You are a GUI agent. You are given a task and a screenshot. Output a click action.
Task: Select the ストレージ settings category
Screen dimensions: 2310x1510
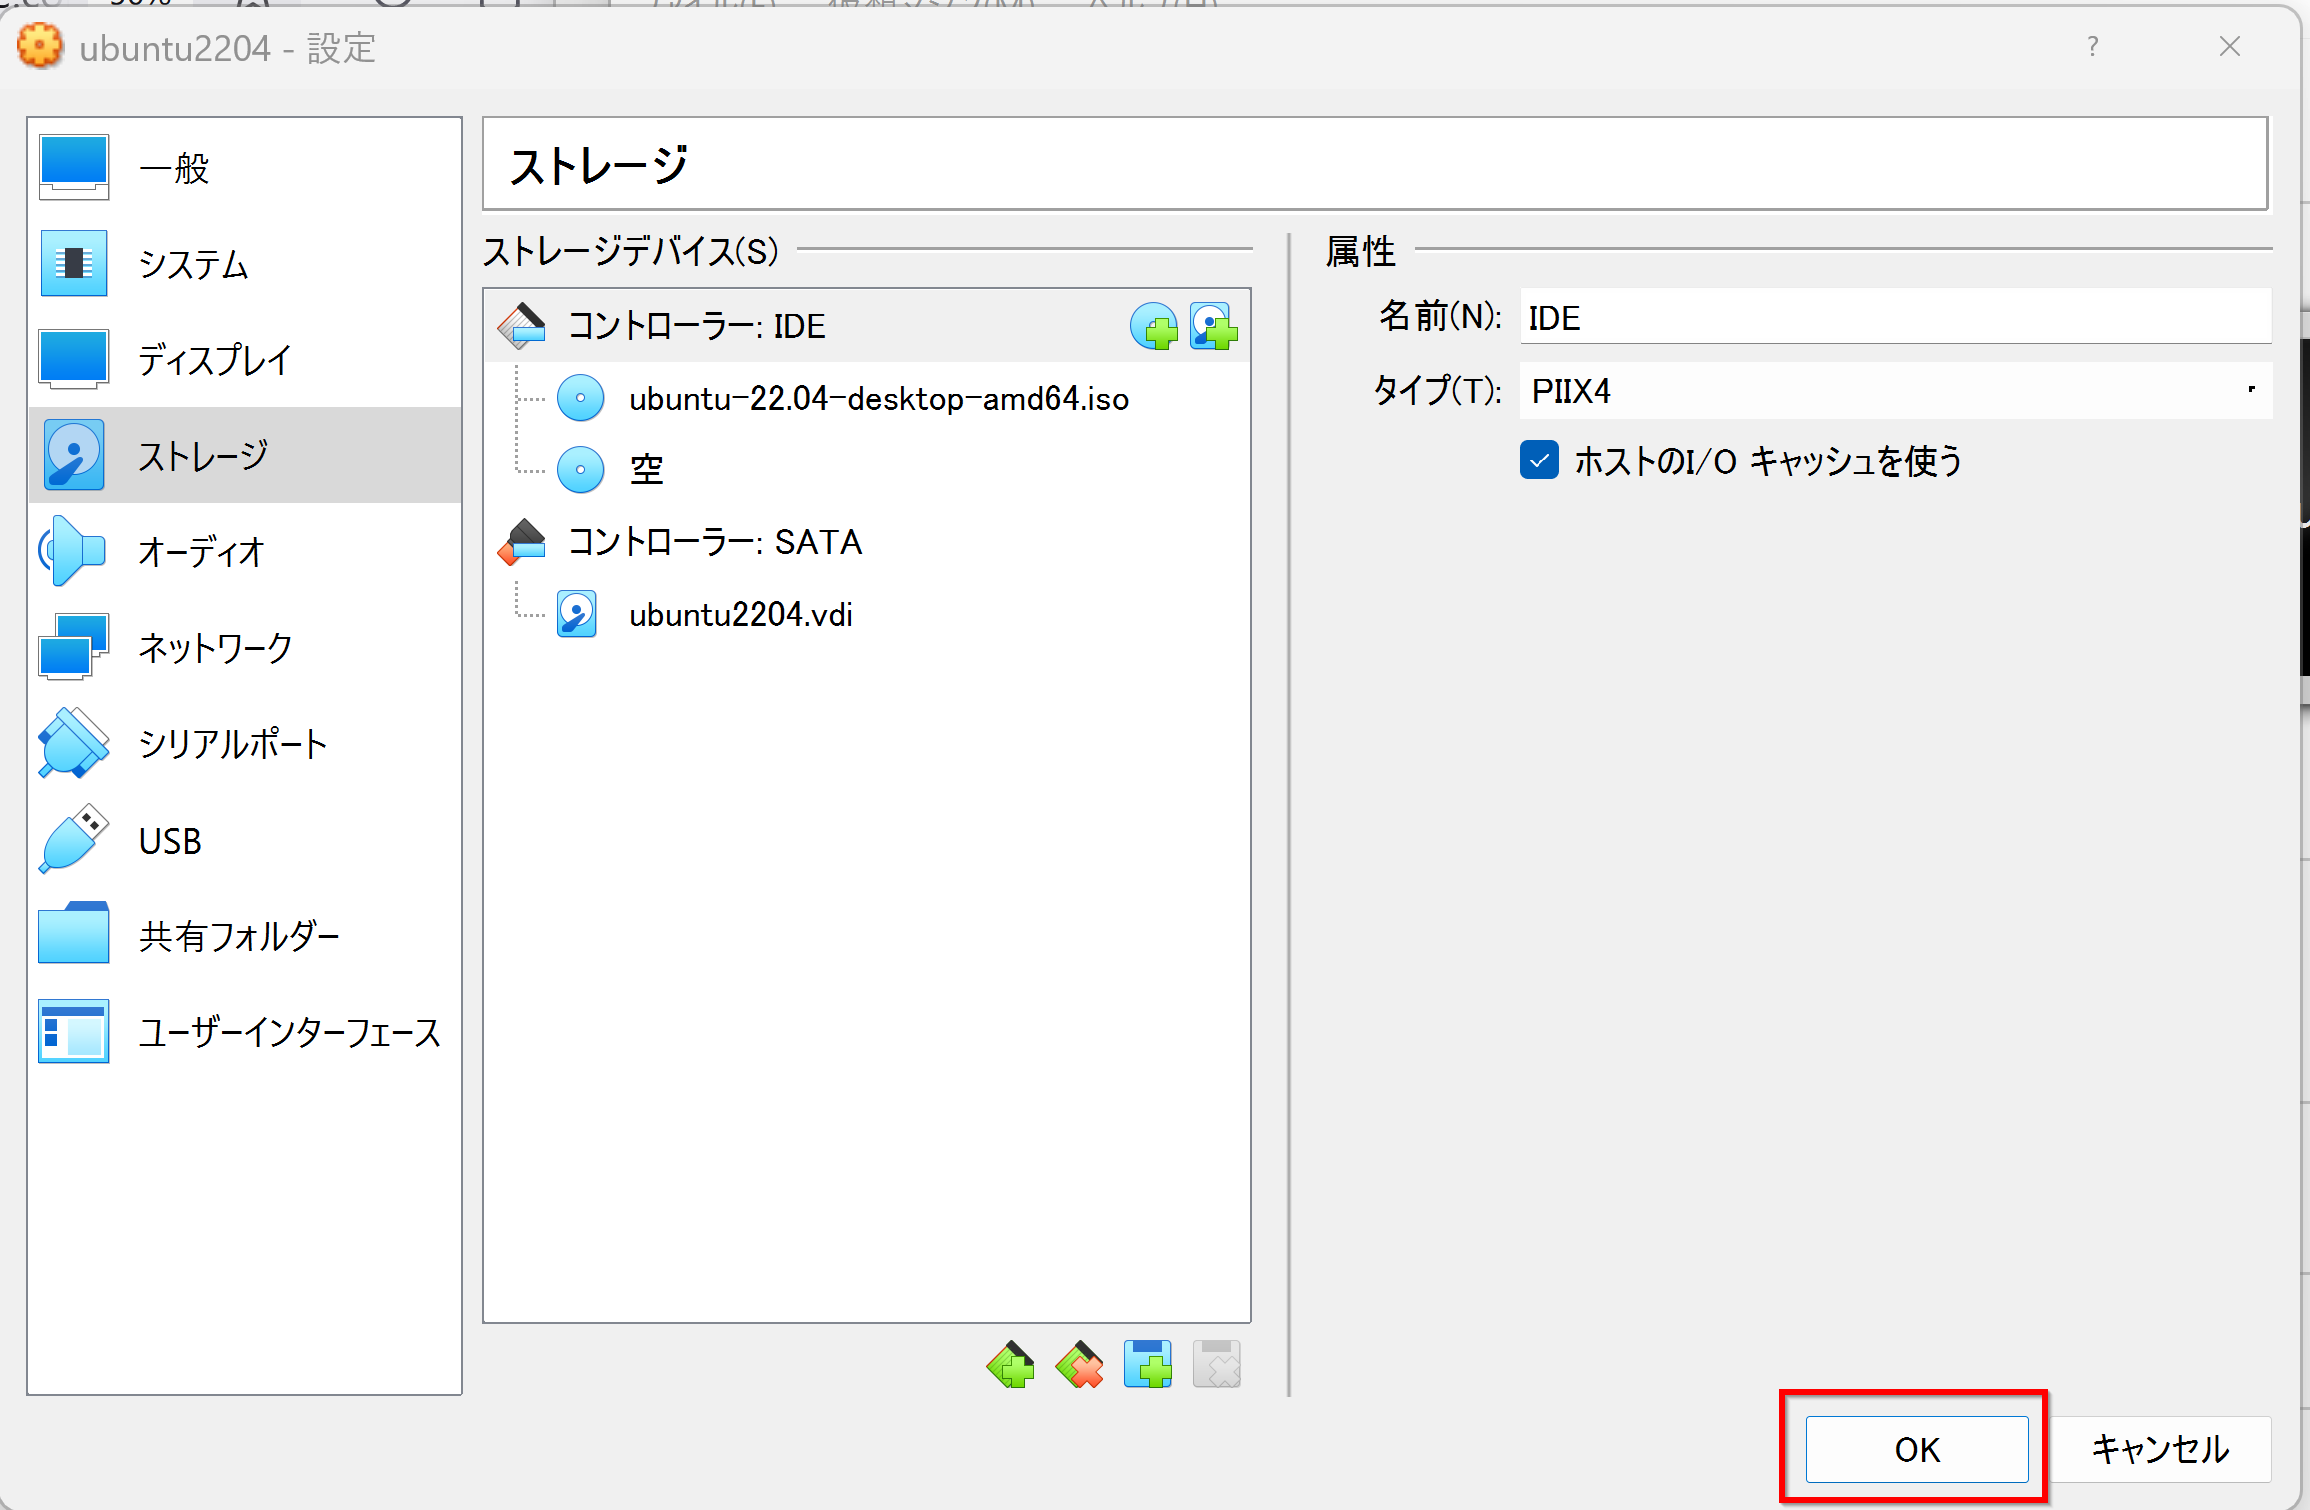point(245,455)
